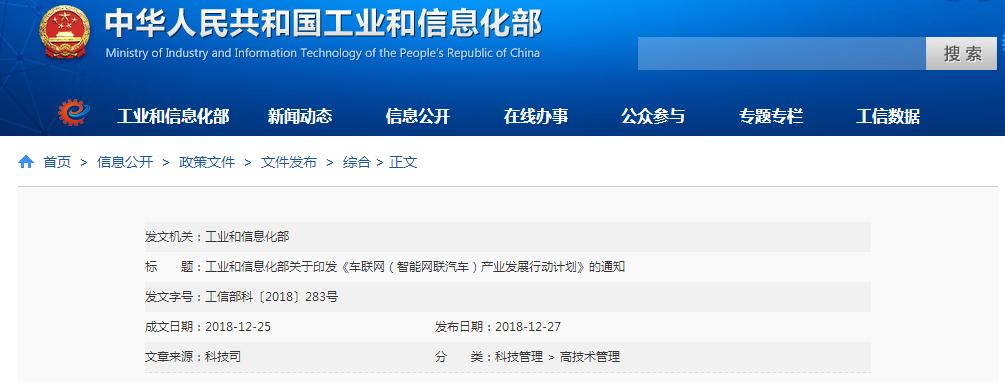1005x383 pixels.
Task: Open the 信息公开 navigation menu
Action: 418,117
